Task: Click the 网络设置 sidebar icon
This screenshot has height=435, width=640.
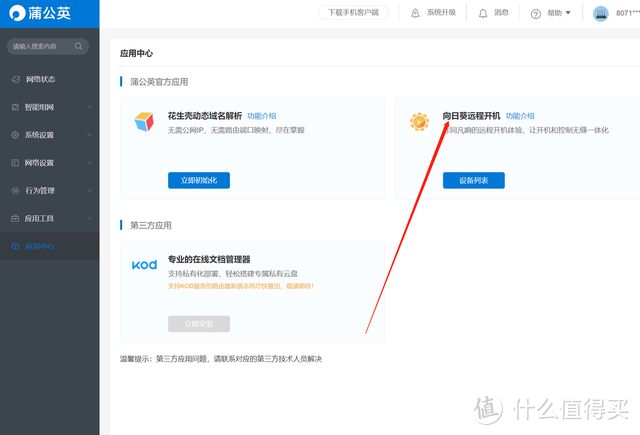Action: [x=15, y=163]
